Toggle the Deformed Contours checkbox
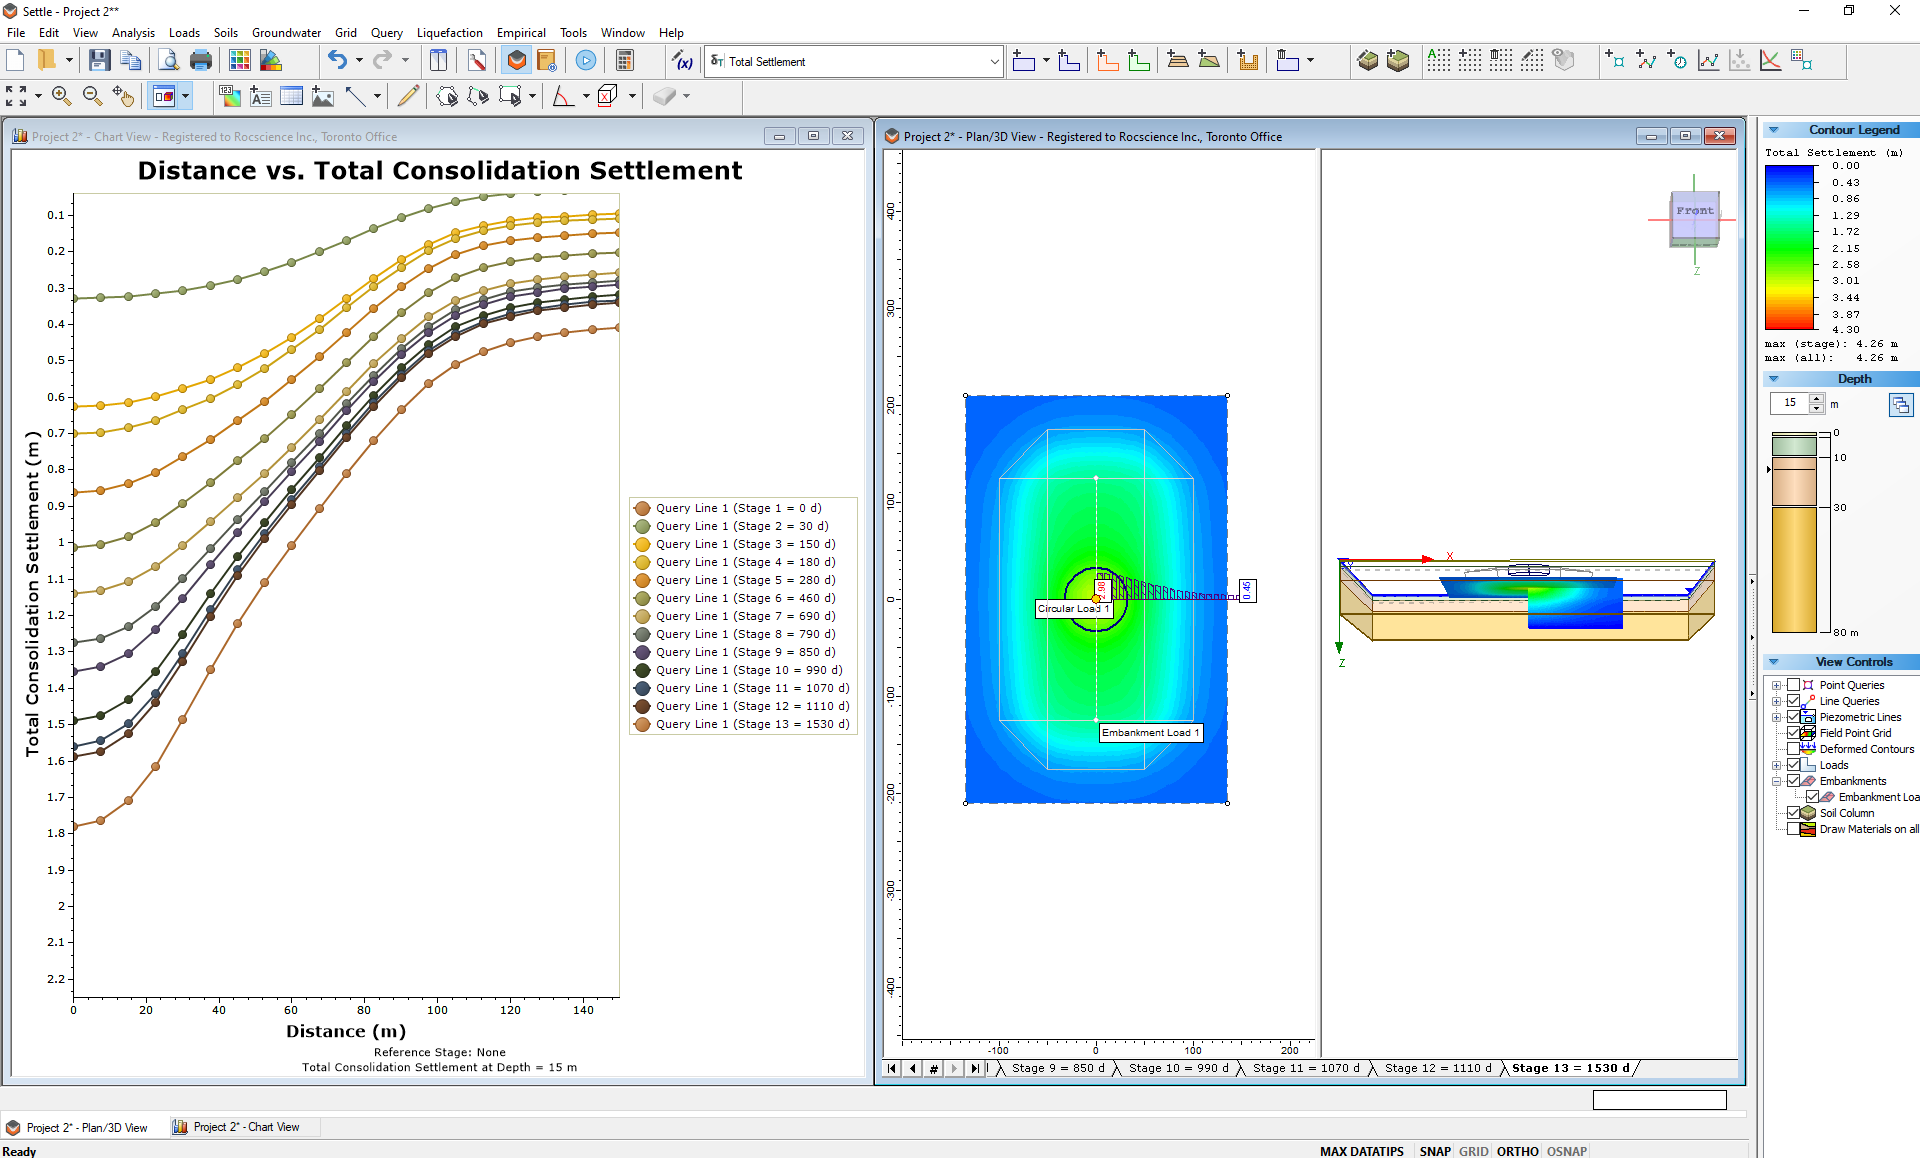The width and height of the screenshot is (1920, 1158). (1793, 749)
